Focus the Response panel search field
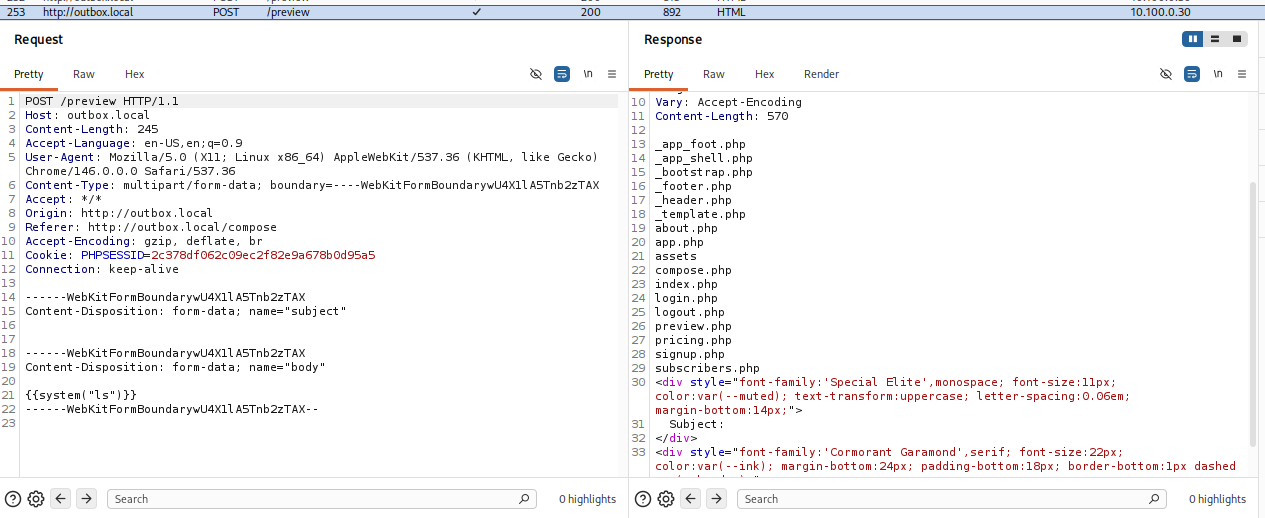This screenshot has width=1265, height=518. click(x=952, y=499)
